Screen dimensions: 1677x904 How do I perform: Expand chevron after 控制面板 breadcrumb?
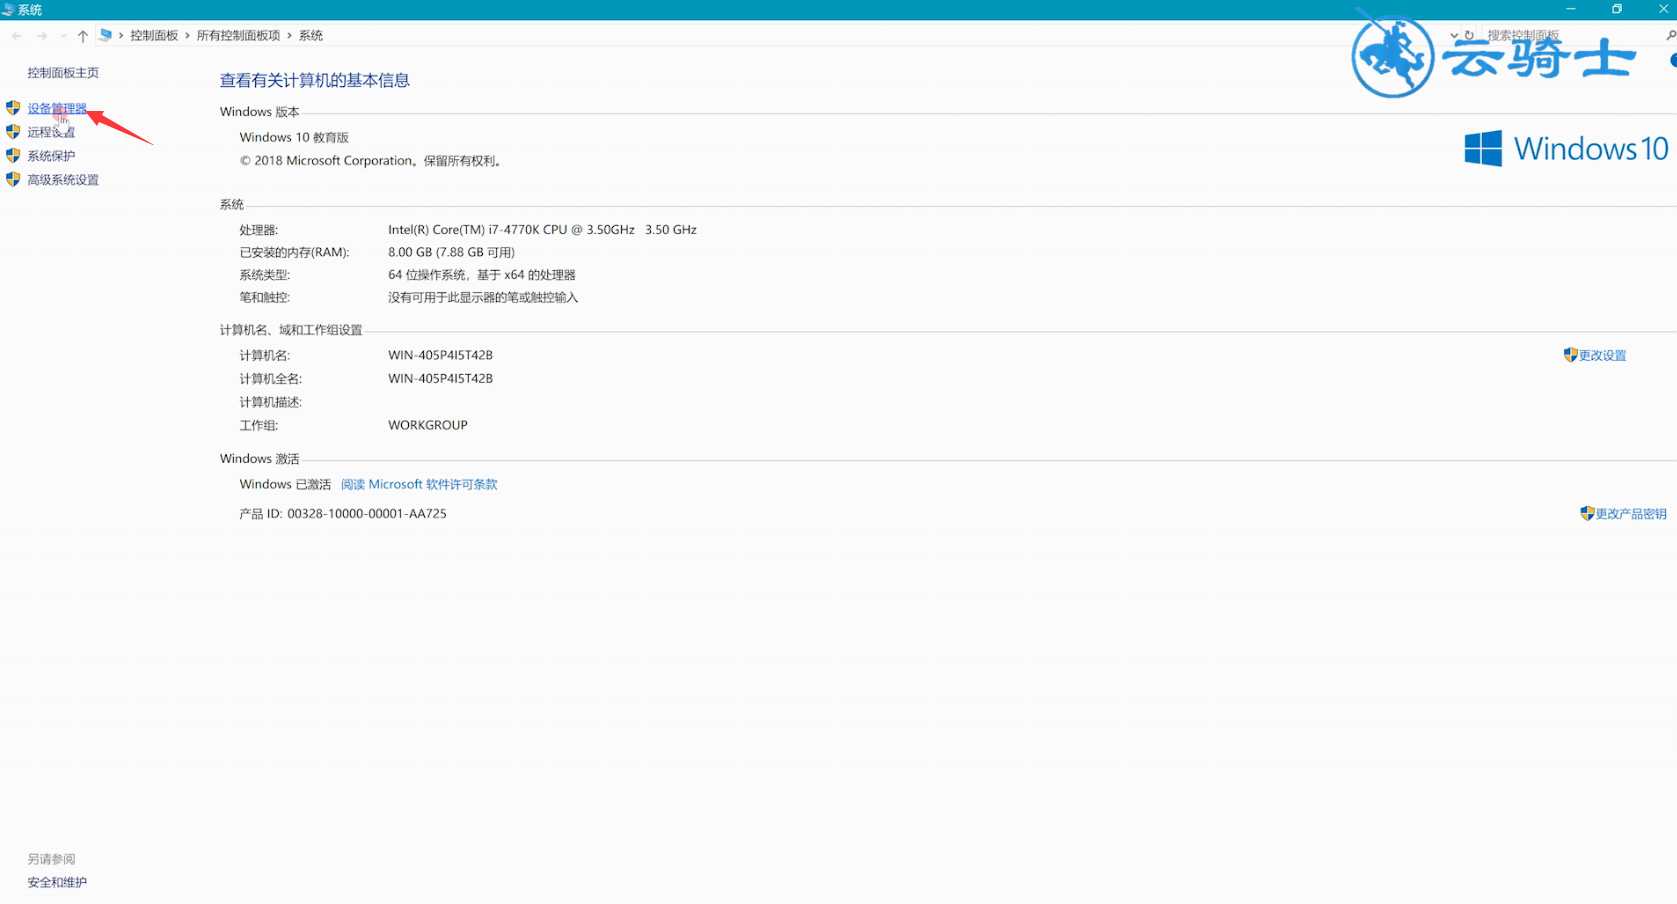click(187, 35)
